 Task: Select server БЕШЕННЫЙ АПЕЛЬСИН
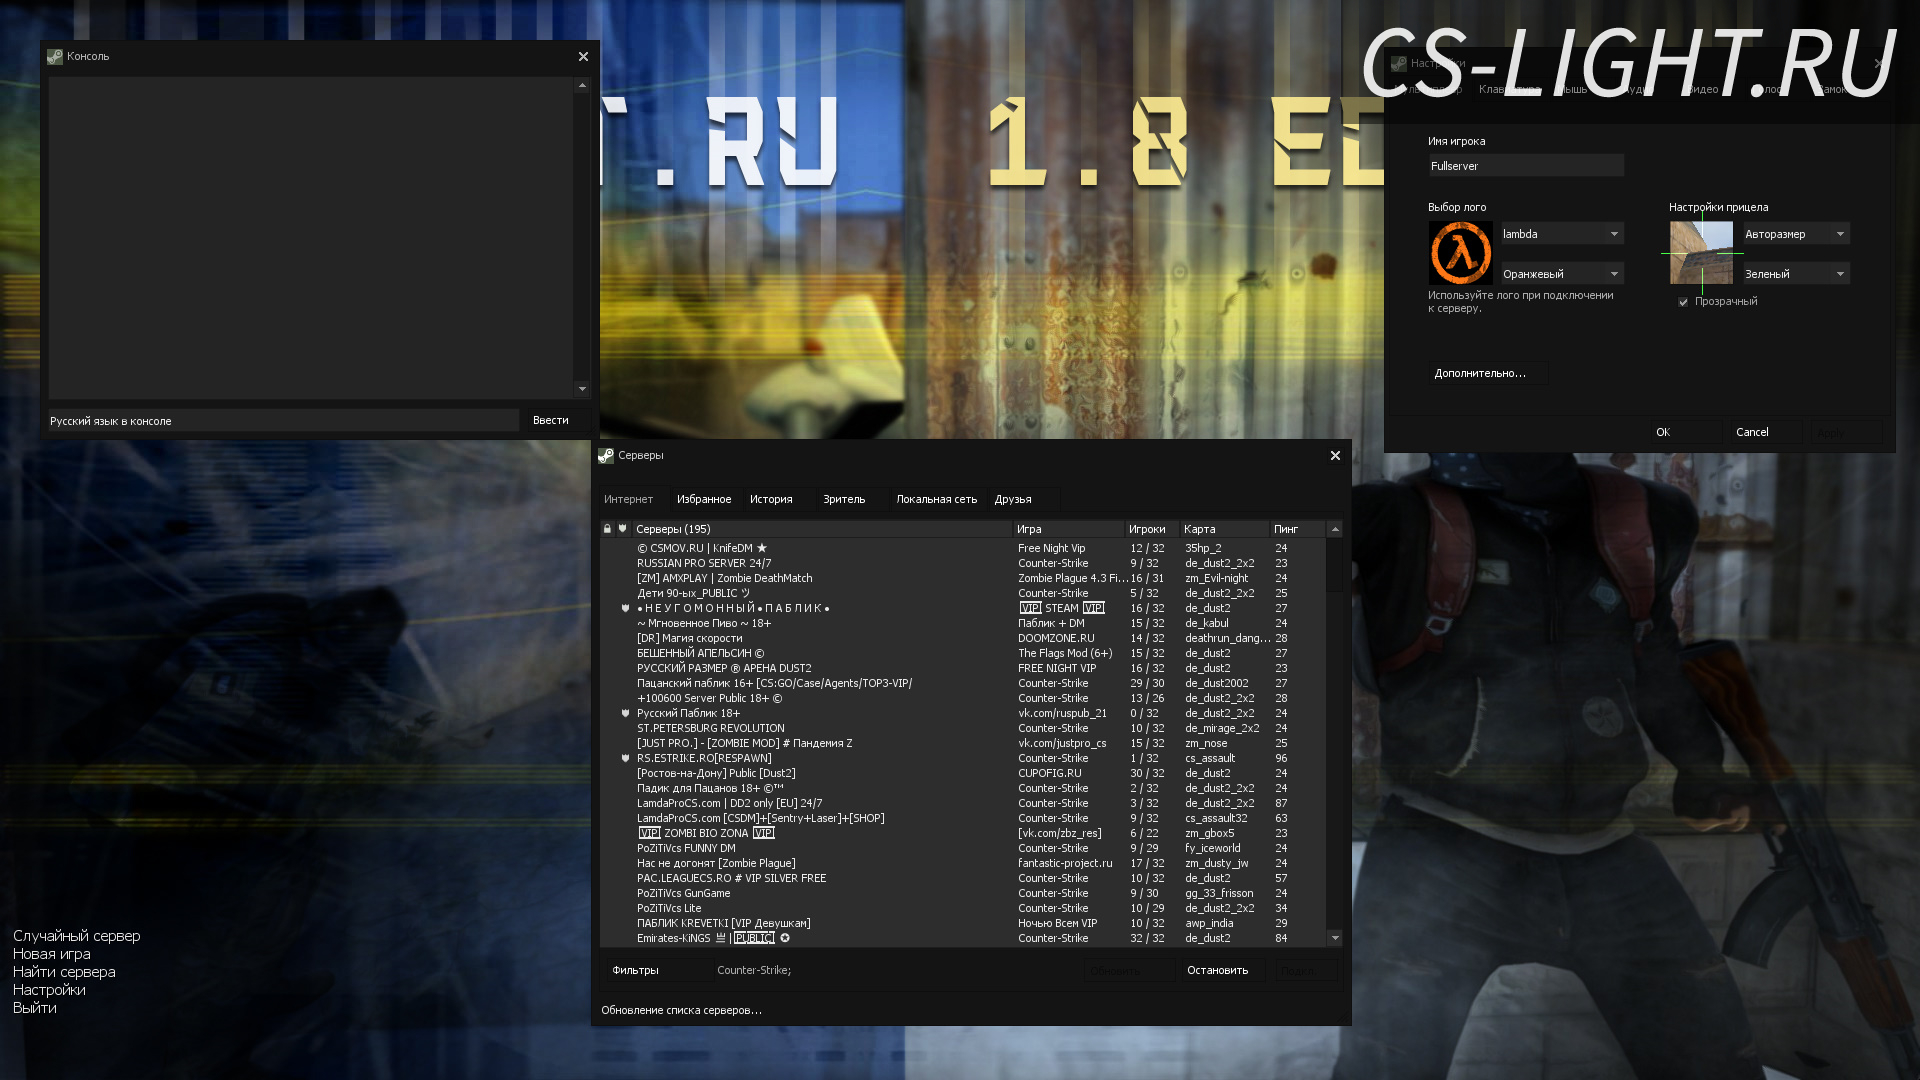pyautogui.click(x=963, y=653)
